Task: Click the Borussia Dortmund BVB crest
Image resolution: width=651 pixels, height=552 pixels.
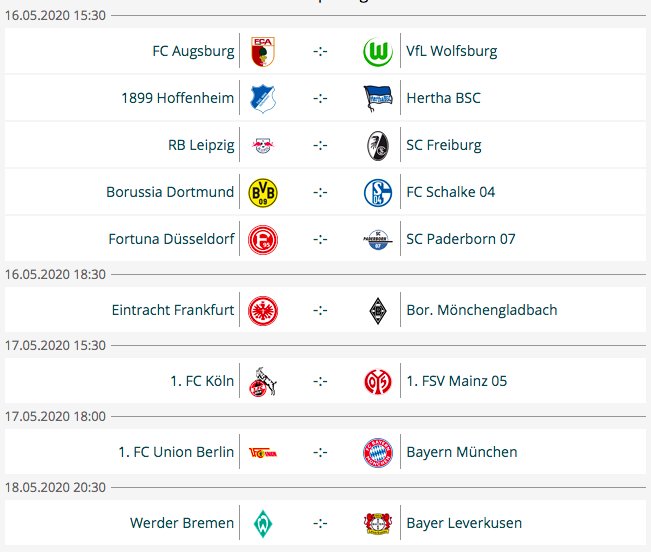Action: (262, 192)
